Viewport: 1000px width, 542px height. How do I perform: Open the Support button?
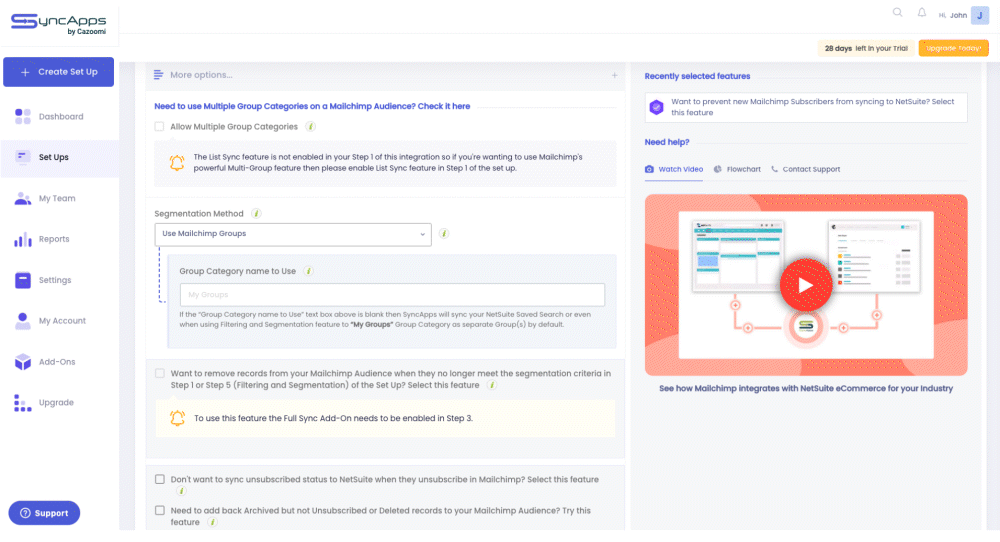(x=44, y=513)
